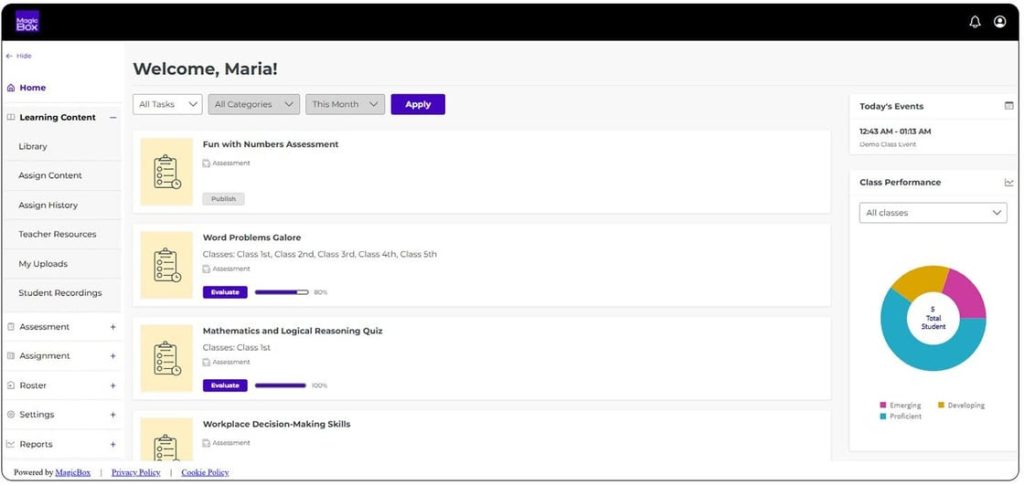Open the All Tasks dropdown
This screenshot has width=1024, height=485.
[x=168, y=104]
